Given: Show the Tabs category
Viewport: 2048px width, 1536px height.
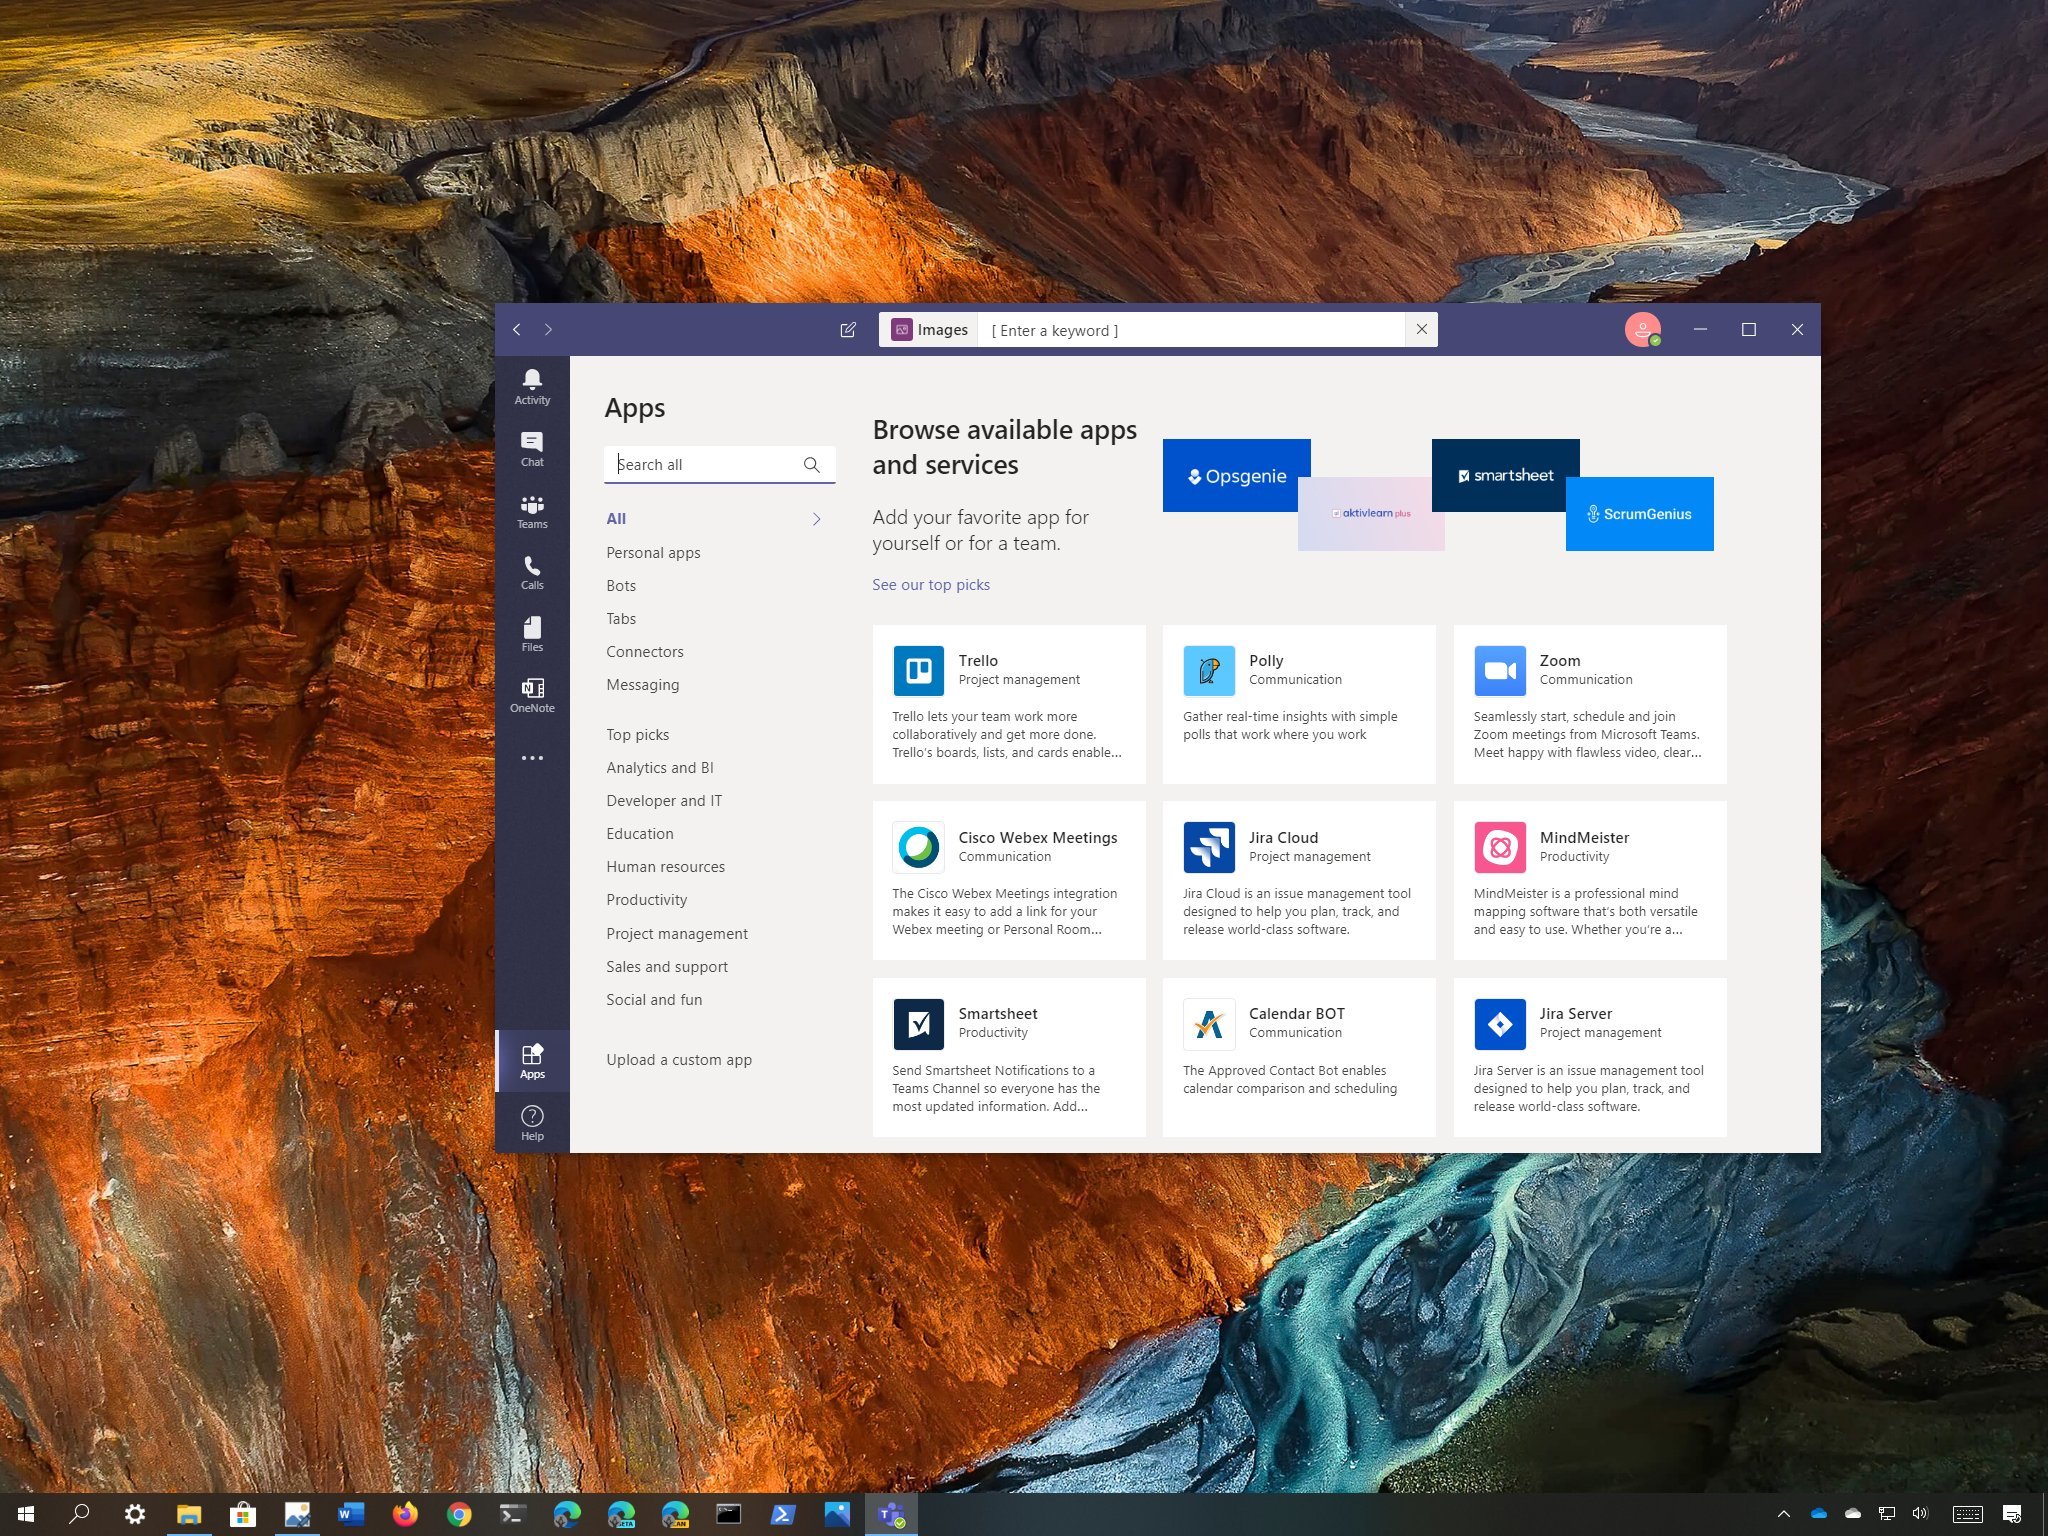Looking at the screenshot, I should coord(621,619).
